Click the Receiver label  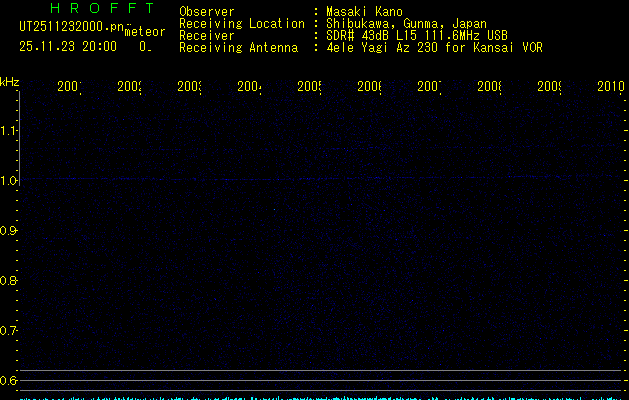(207, 36)
